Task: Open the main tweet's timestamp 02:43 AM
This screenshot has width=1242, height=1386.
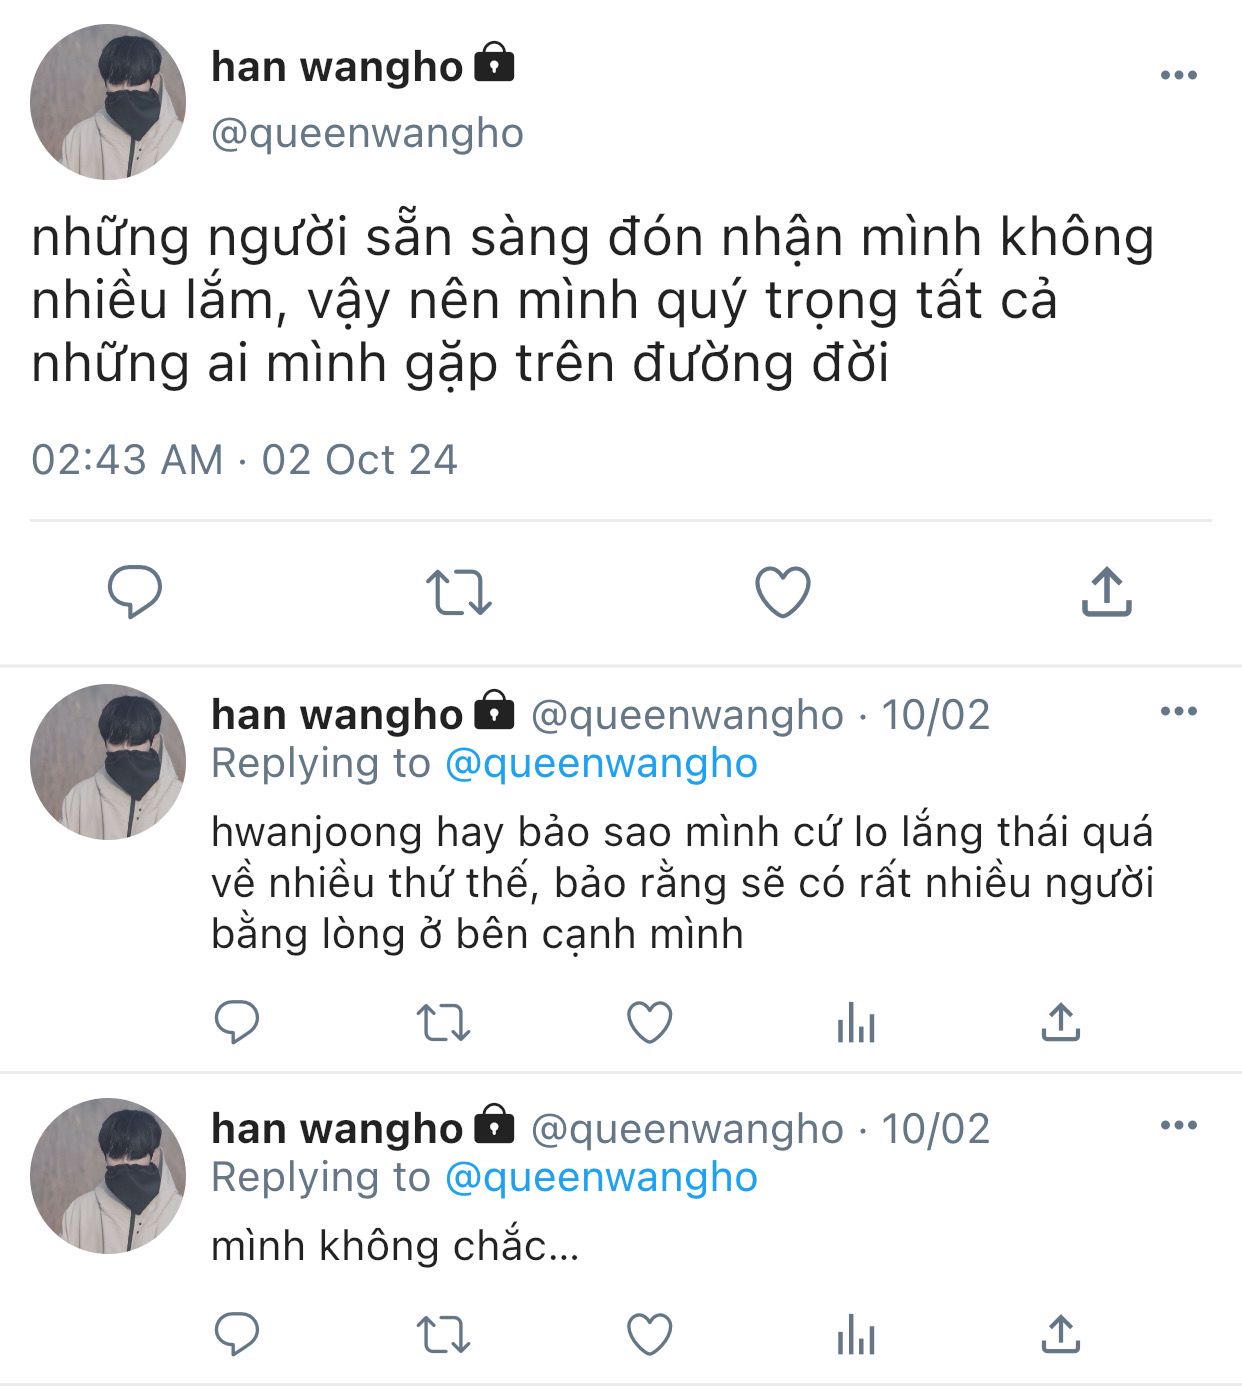Action: pyautogui.click(x=127, y=460)
